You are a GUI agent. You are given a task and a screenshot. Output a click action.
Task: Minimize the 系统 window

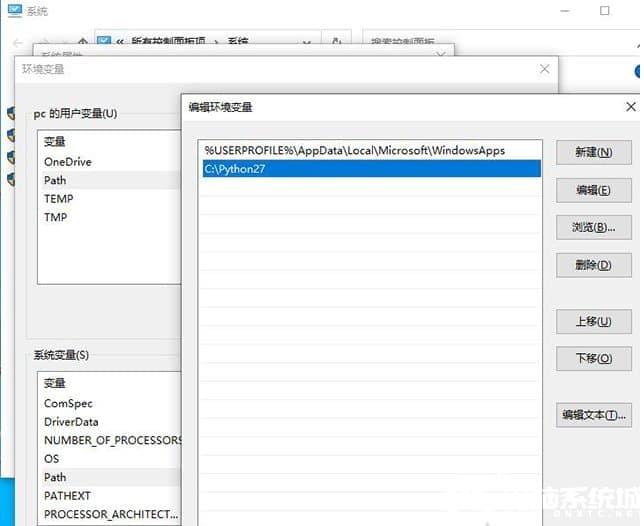point(565,11)
